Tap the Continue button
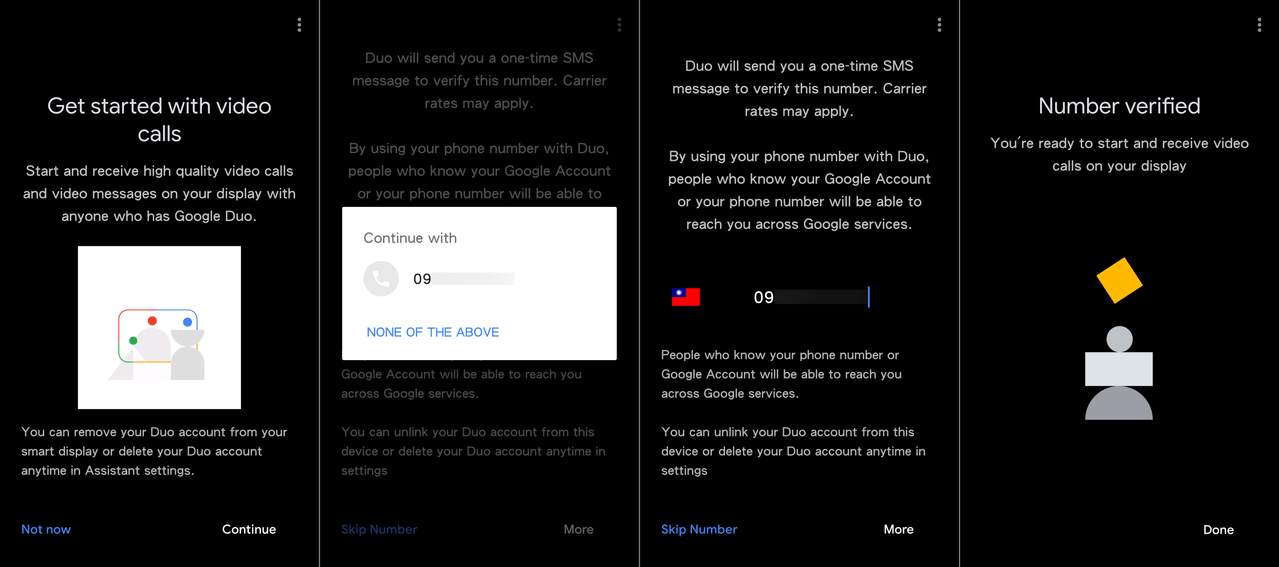 pos(249,529)
